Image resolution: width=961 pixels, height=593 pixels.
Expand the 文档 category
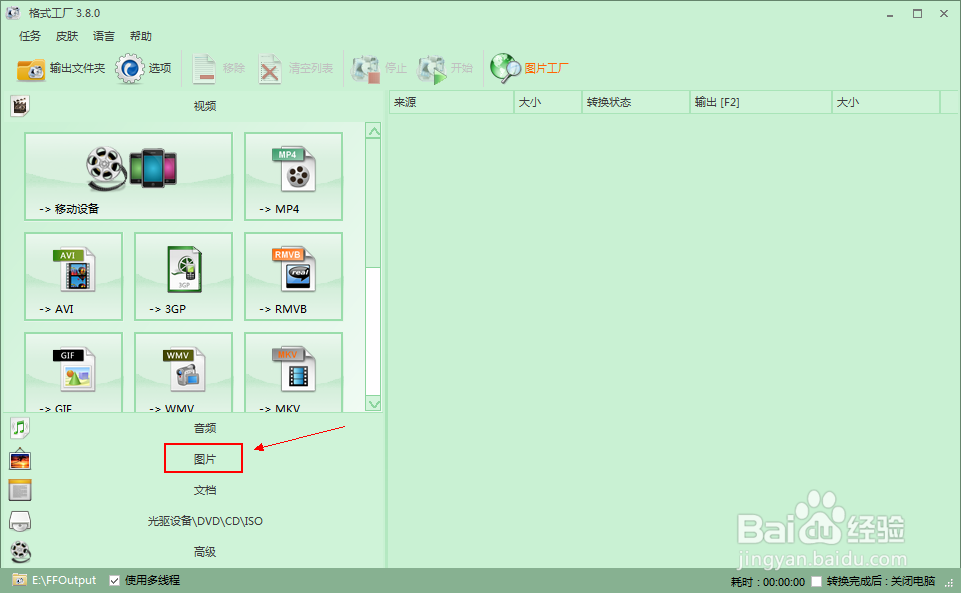coord(204,490)
